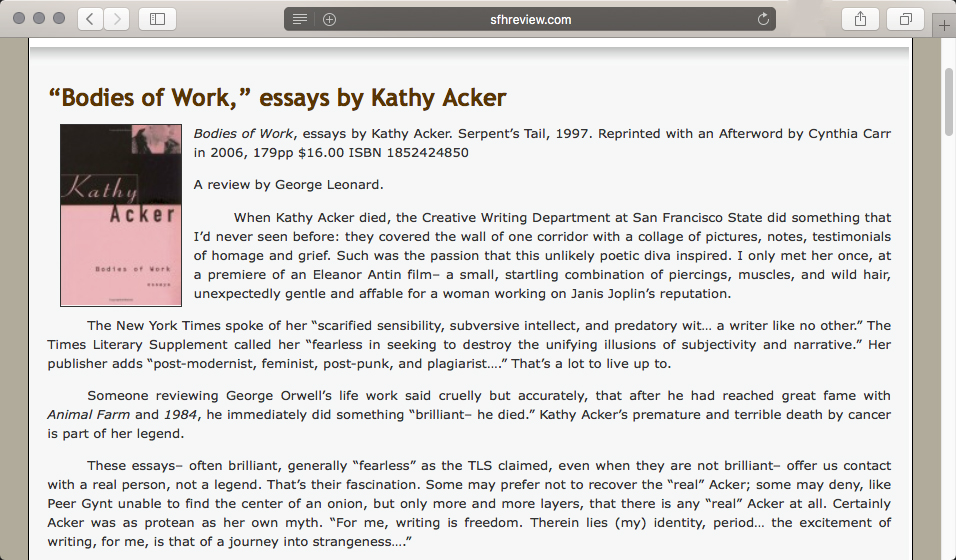Reload the sfhreview.com page
Screen dimensions: 956x560
coord(763,19)
